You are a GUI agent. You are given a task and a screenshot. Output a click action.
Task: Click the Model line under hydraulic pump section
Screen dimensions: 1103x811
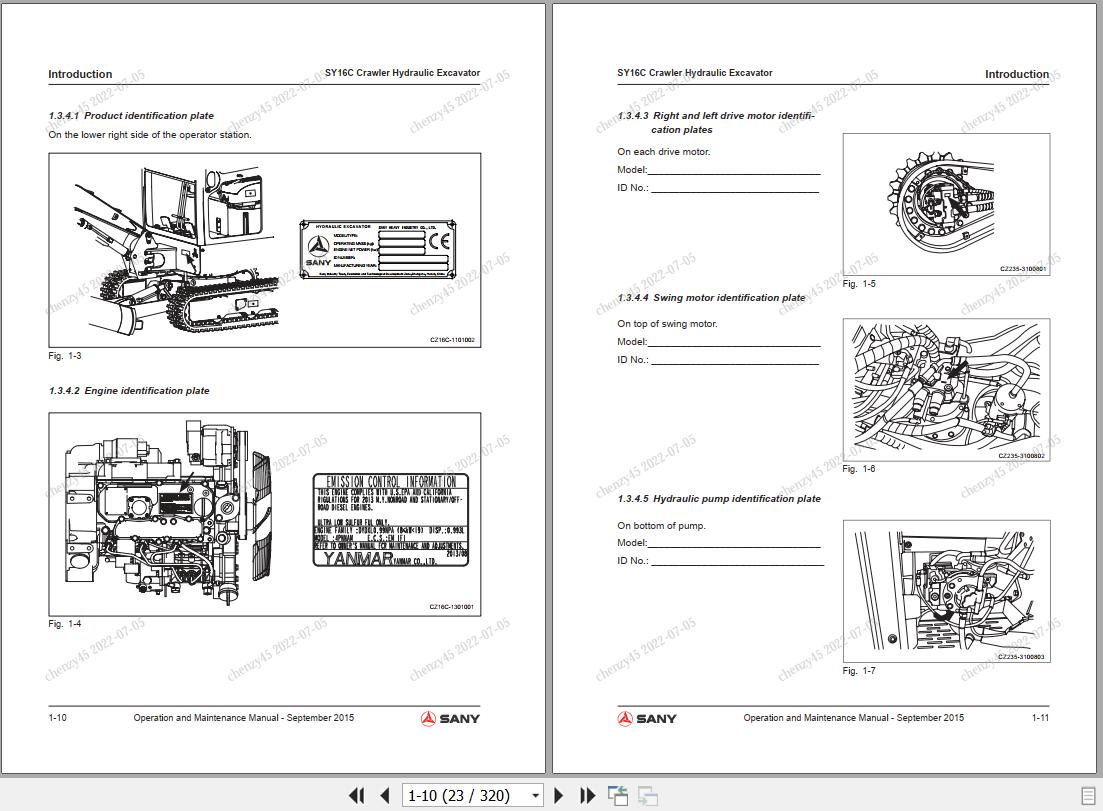point(719,542)
